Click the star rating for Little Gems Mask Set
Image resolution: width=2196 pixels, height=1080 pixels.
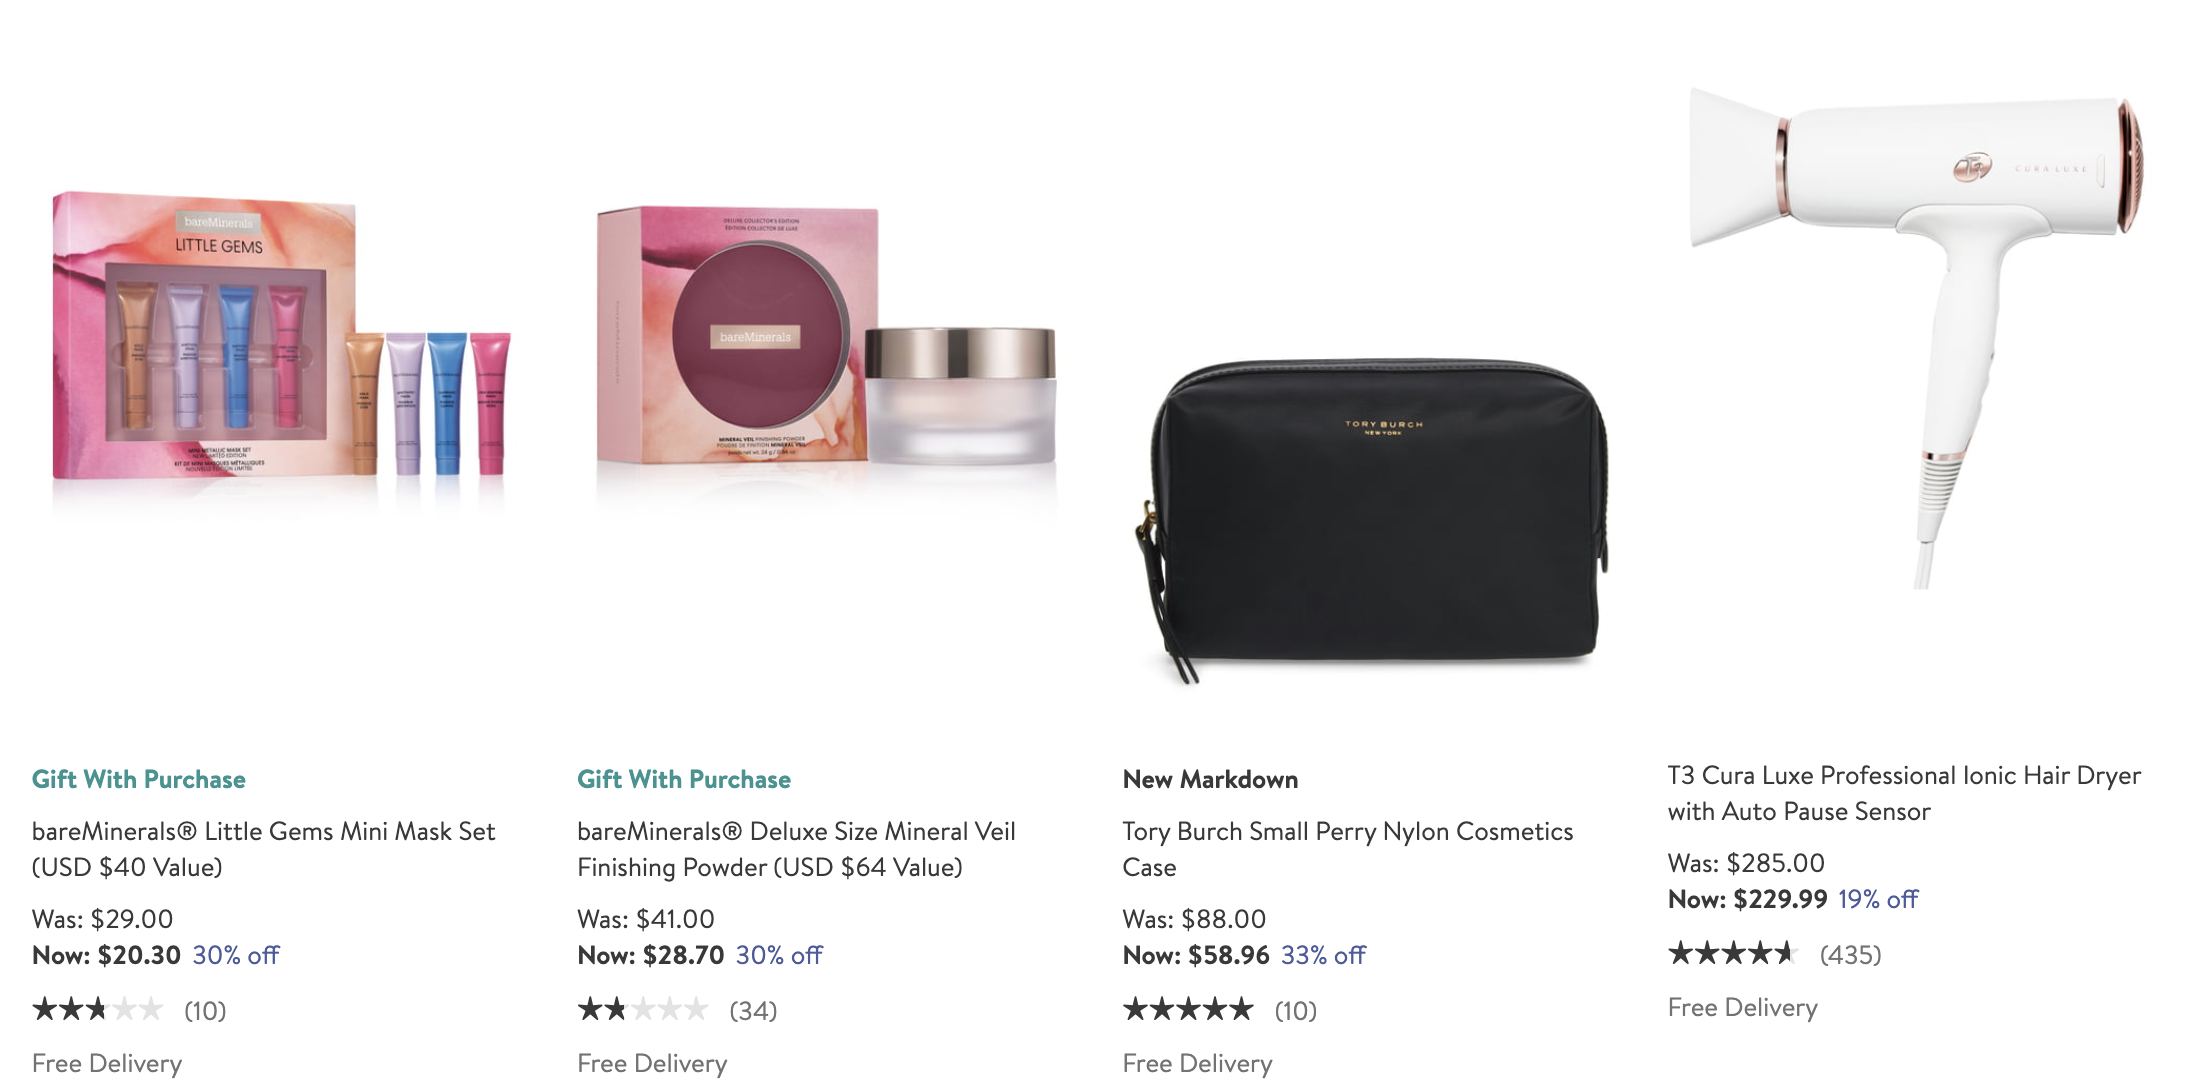pyautogui.click(x=98, y=1009)
